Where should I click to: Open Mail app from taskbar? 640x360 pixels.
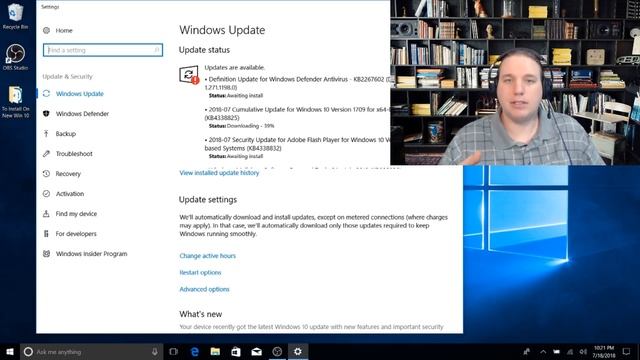coord(256,351)
